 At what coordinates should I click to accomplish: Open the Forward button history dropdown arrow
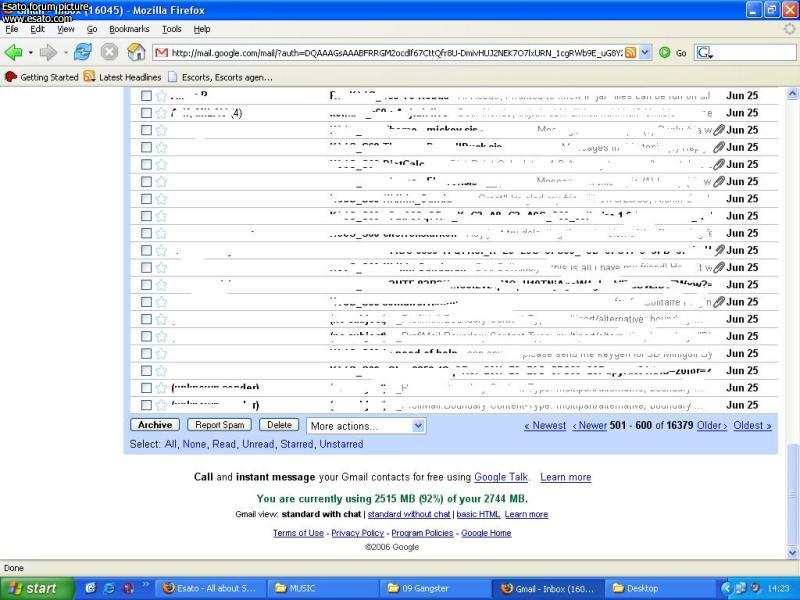tap(65, 52)
